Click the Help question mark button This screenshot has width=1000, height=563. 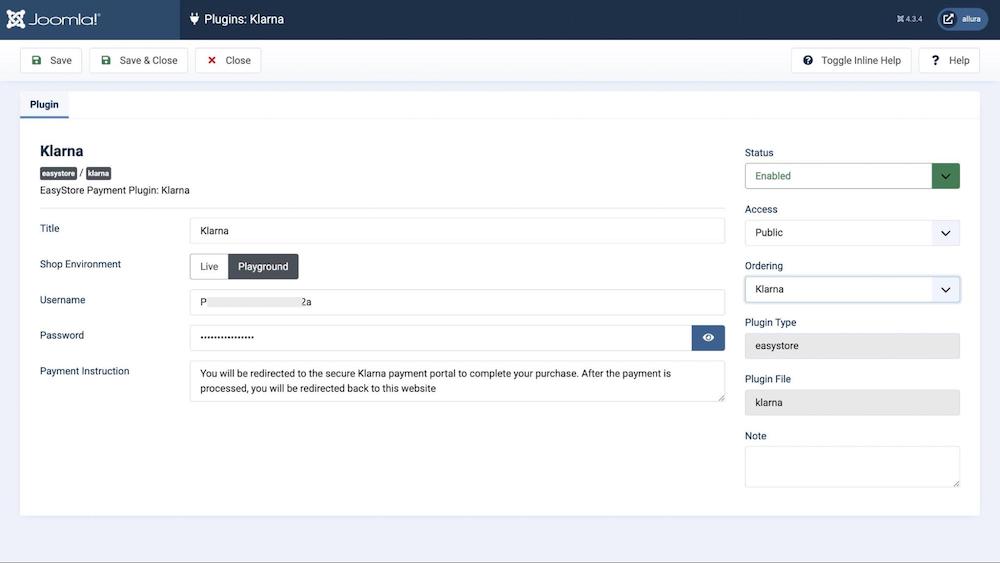(949, 60)
